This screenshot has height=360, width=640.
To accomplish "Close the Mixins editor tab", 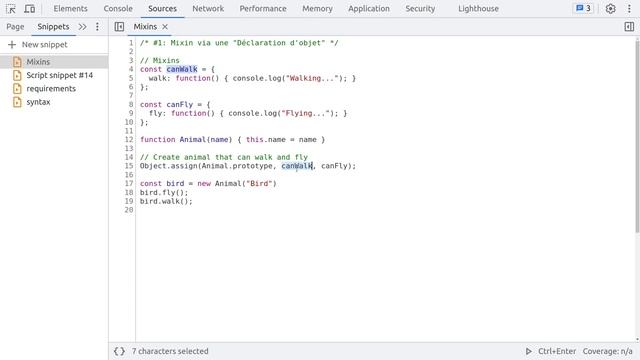I will (165, 27).
